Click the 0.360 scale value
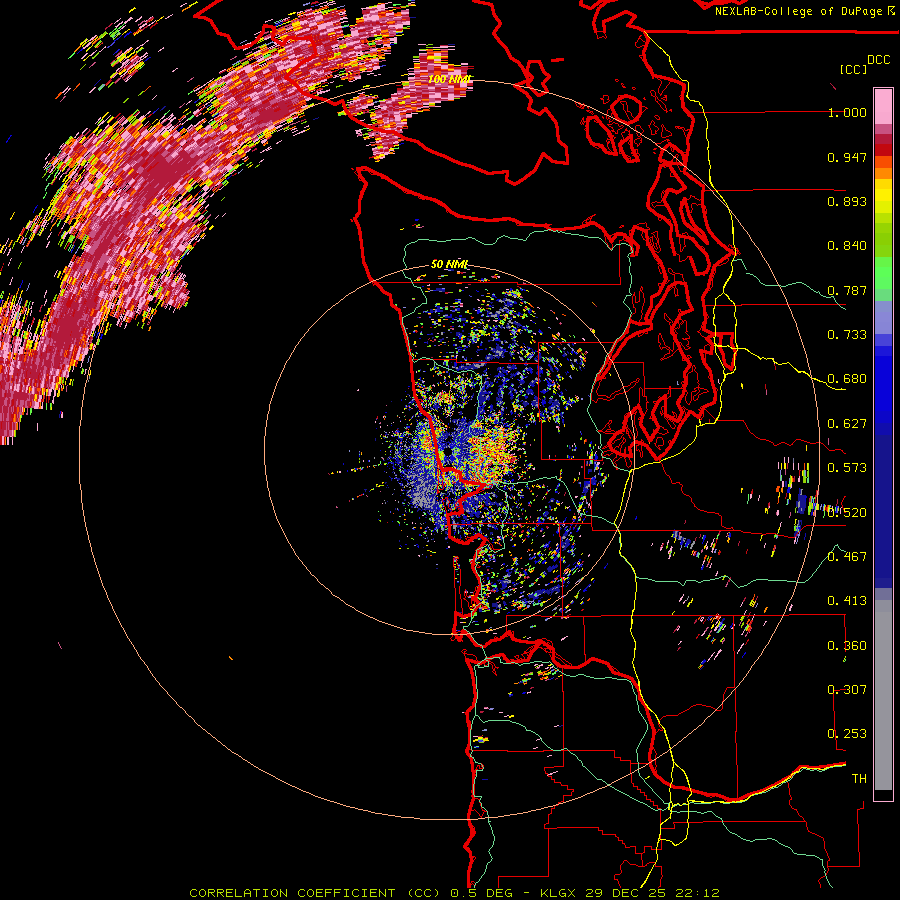This screenshot has width=900, height=900. pos(847,645)
